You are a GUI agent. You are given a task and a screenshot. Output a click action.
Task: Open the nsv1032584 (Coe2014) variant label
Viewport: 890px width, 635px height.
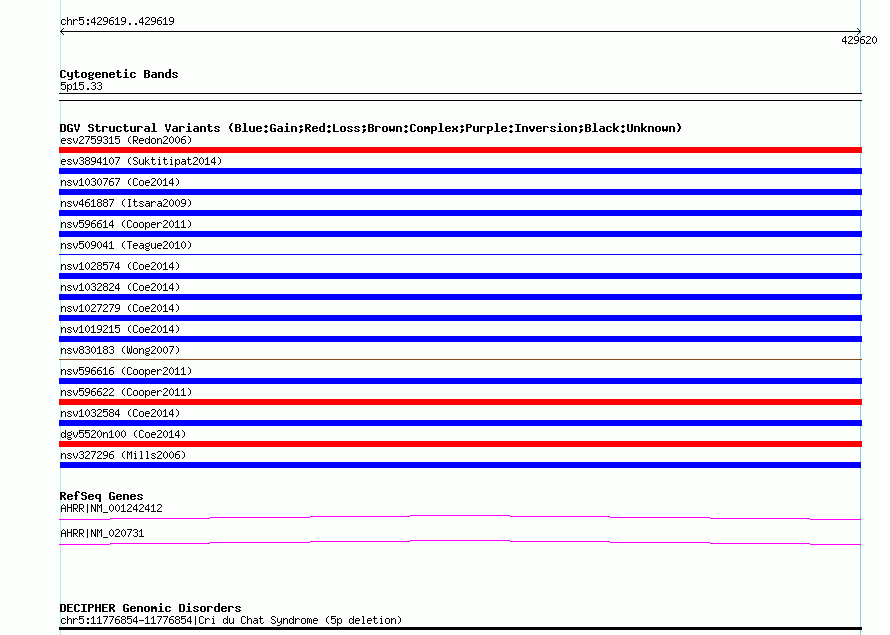click(120, 413)
